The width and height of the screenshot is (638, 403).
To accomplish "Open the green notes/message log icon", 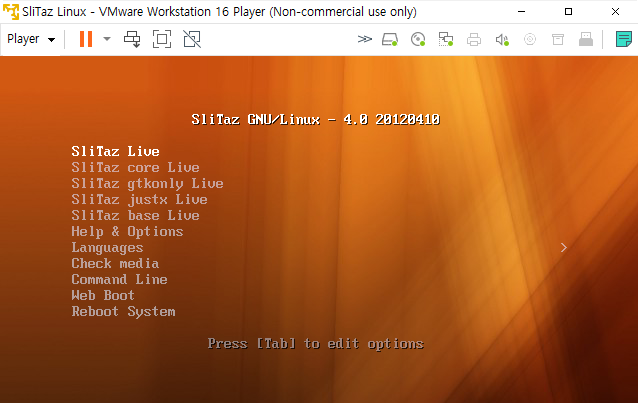I will [623, 39].
